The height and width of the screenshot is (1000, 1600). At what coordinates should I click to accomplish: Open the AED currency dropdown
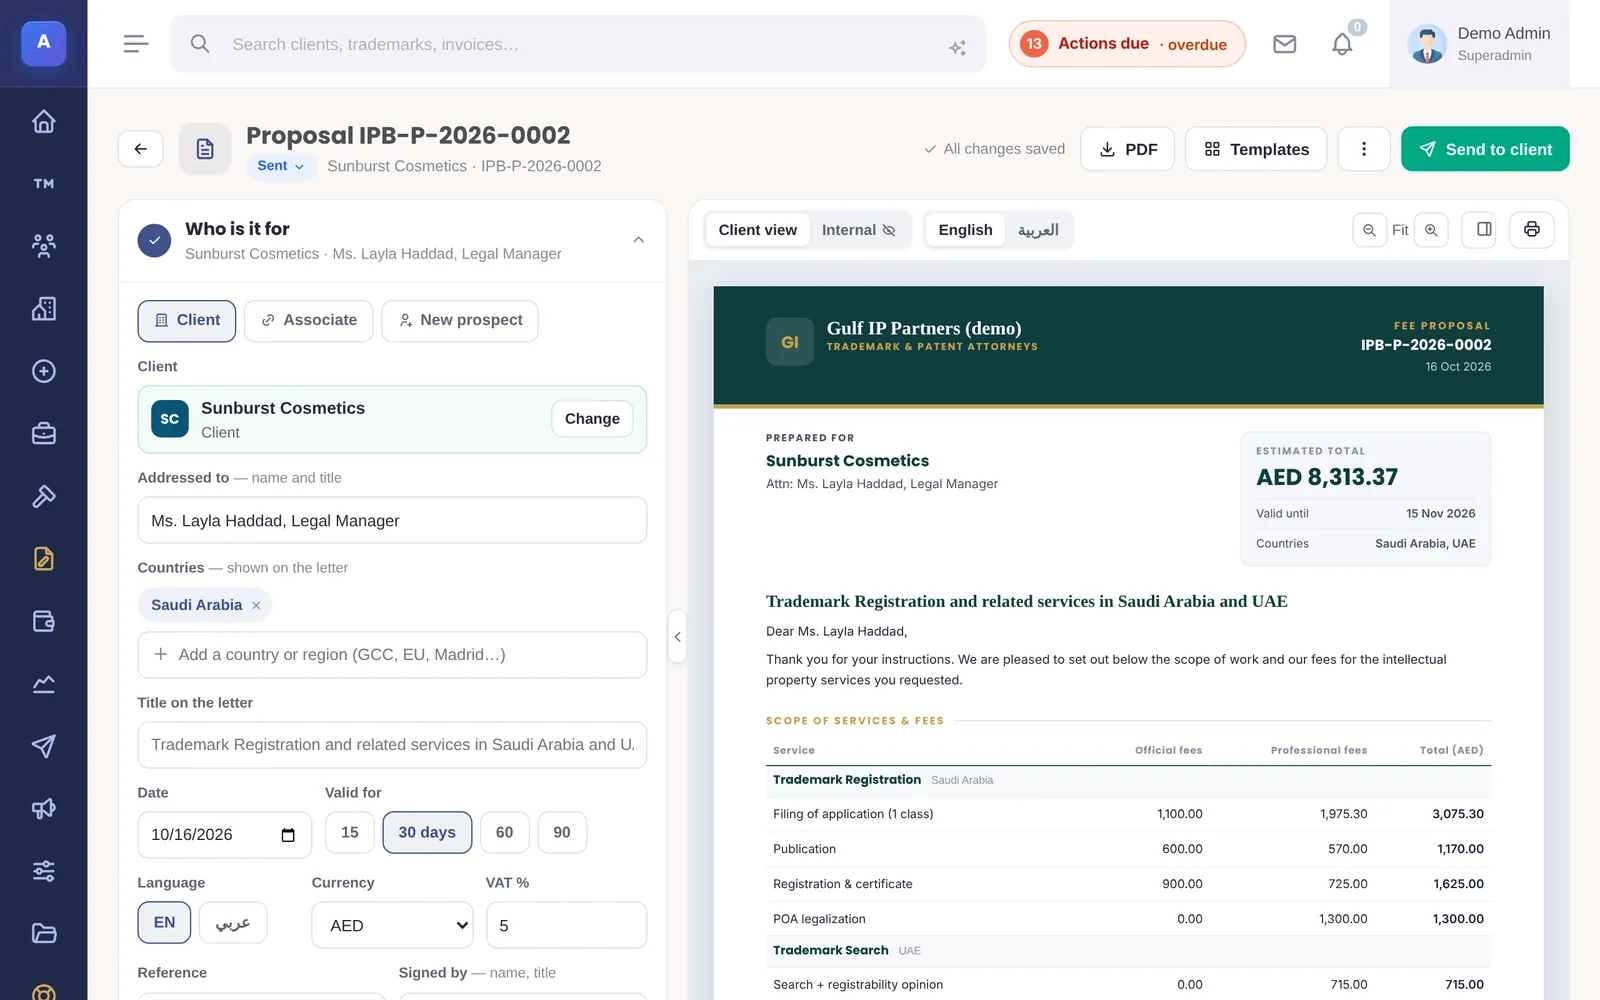pyautogui.click(x=392, y=926)
